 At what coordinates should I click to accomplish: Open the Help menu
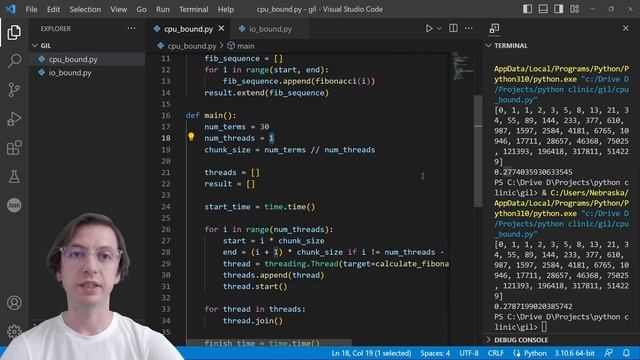(x=226, y=9)
